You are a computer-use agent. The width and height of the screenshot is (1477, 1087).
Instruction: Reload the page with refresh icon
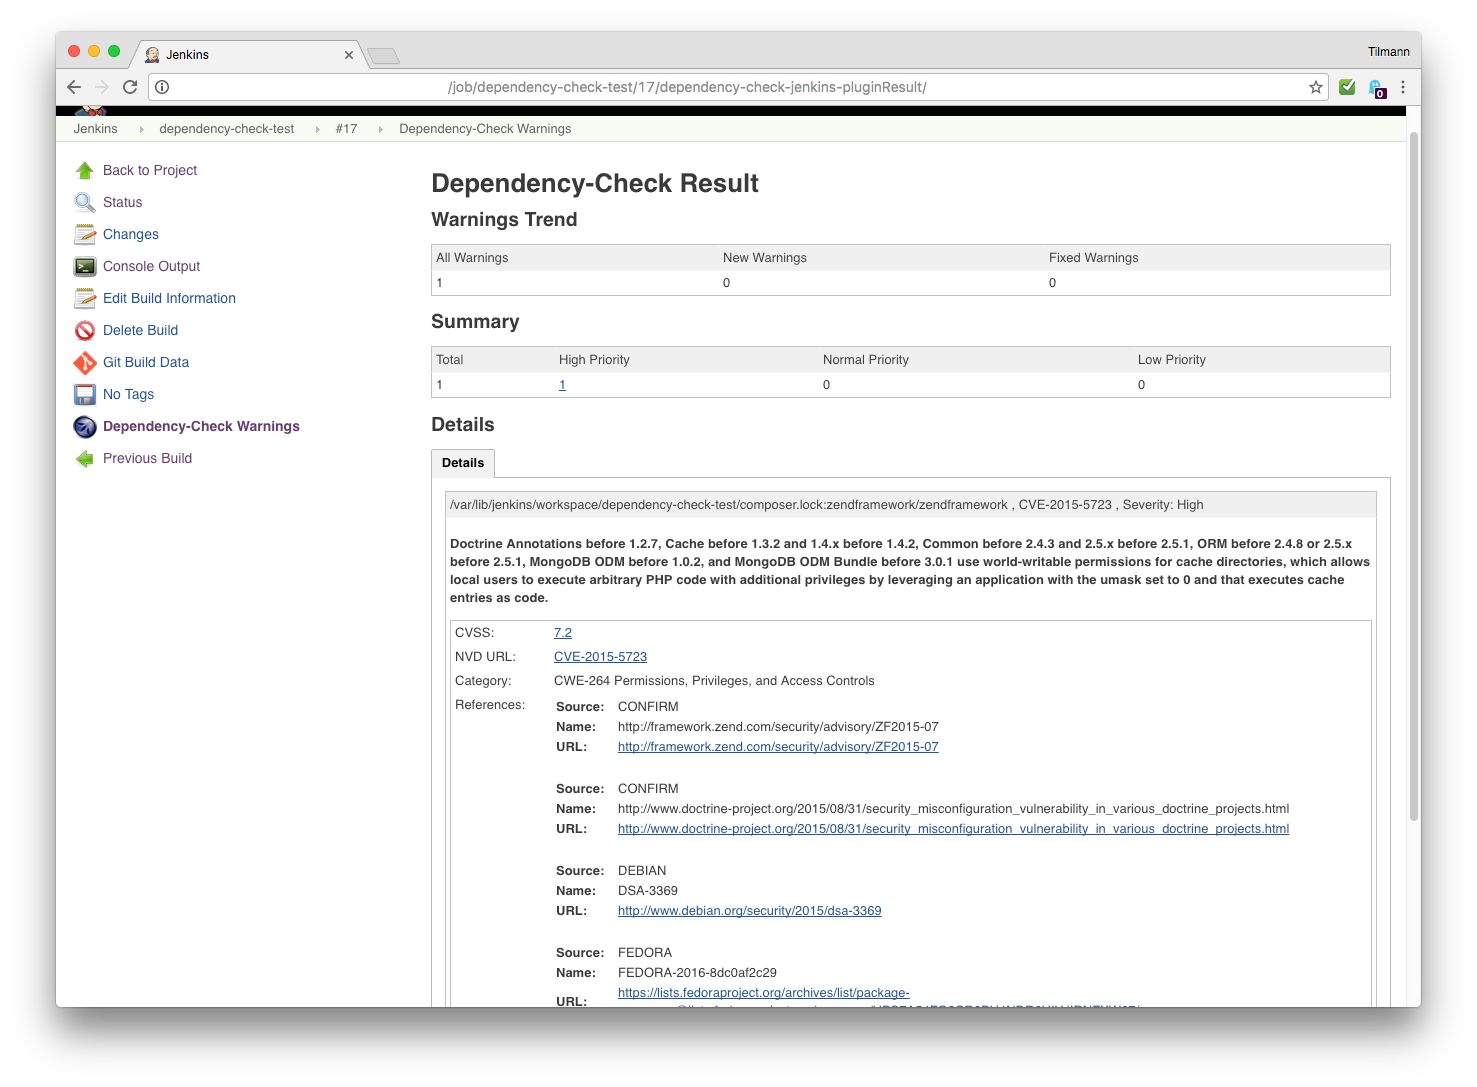tap(130, 87)
